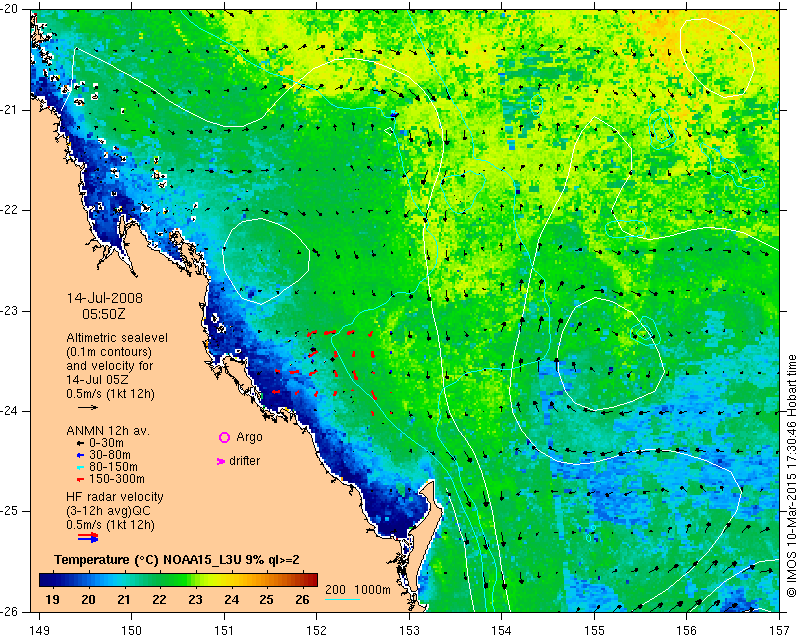This screenshot has height=640, width=800.
Task: Click the '(3-12h avg)QC' text
Action: click(108, 510)
